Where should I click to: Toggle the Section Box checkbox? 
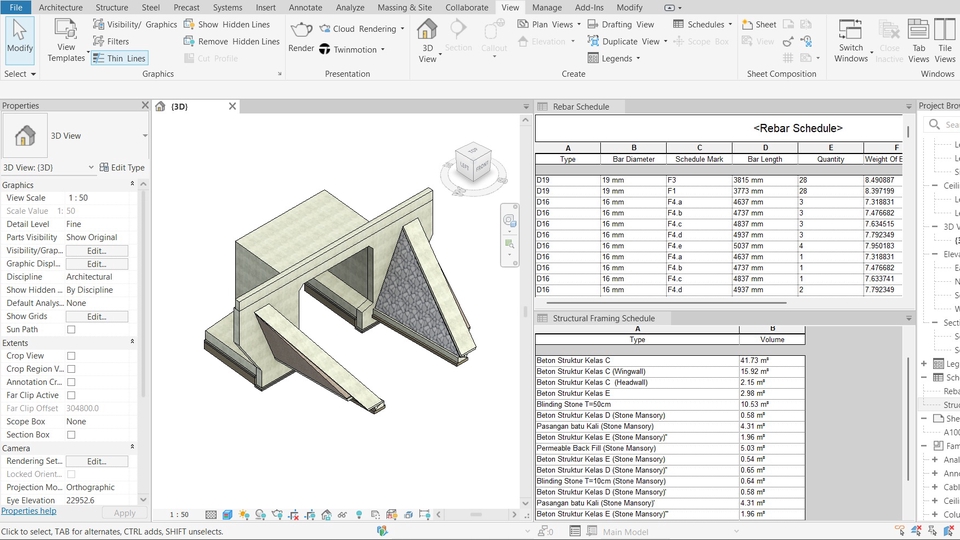click(x=71, y=435)
